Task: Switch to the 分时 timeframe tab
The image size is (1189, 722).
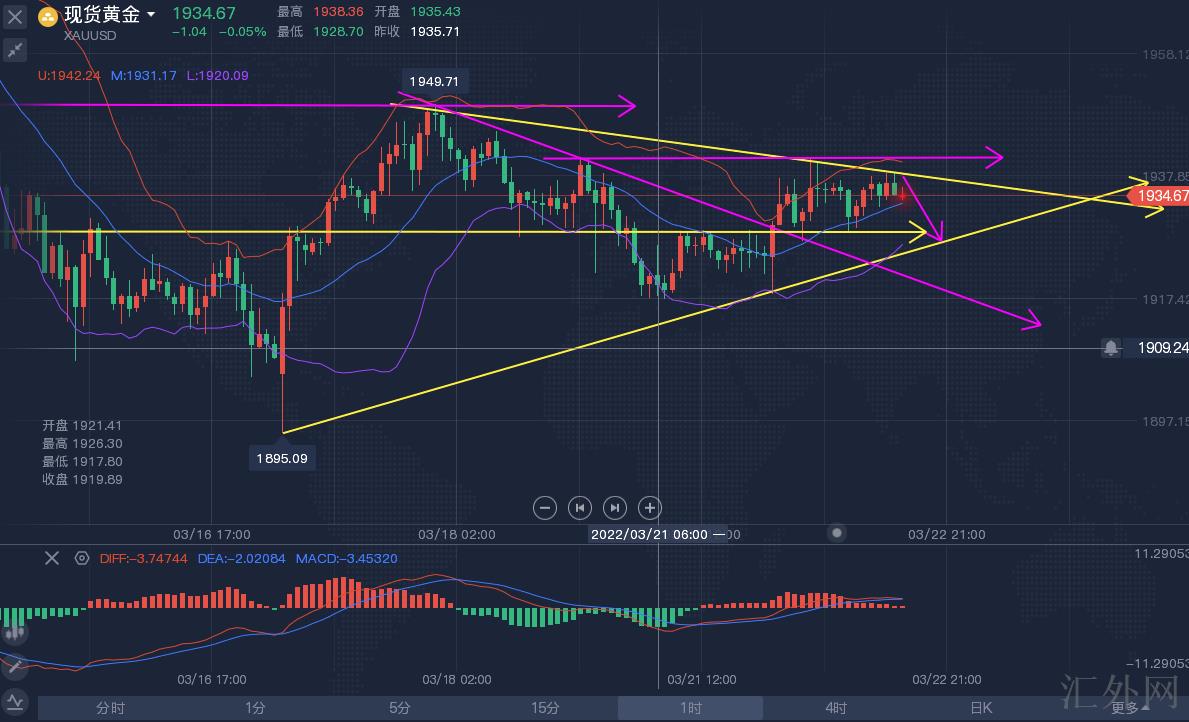Action: point(110,708)
